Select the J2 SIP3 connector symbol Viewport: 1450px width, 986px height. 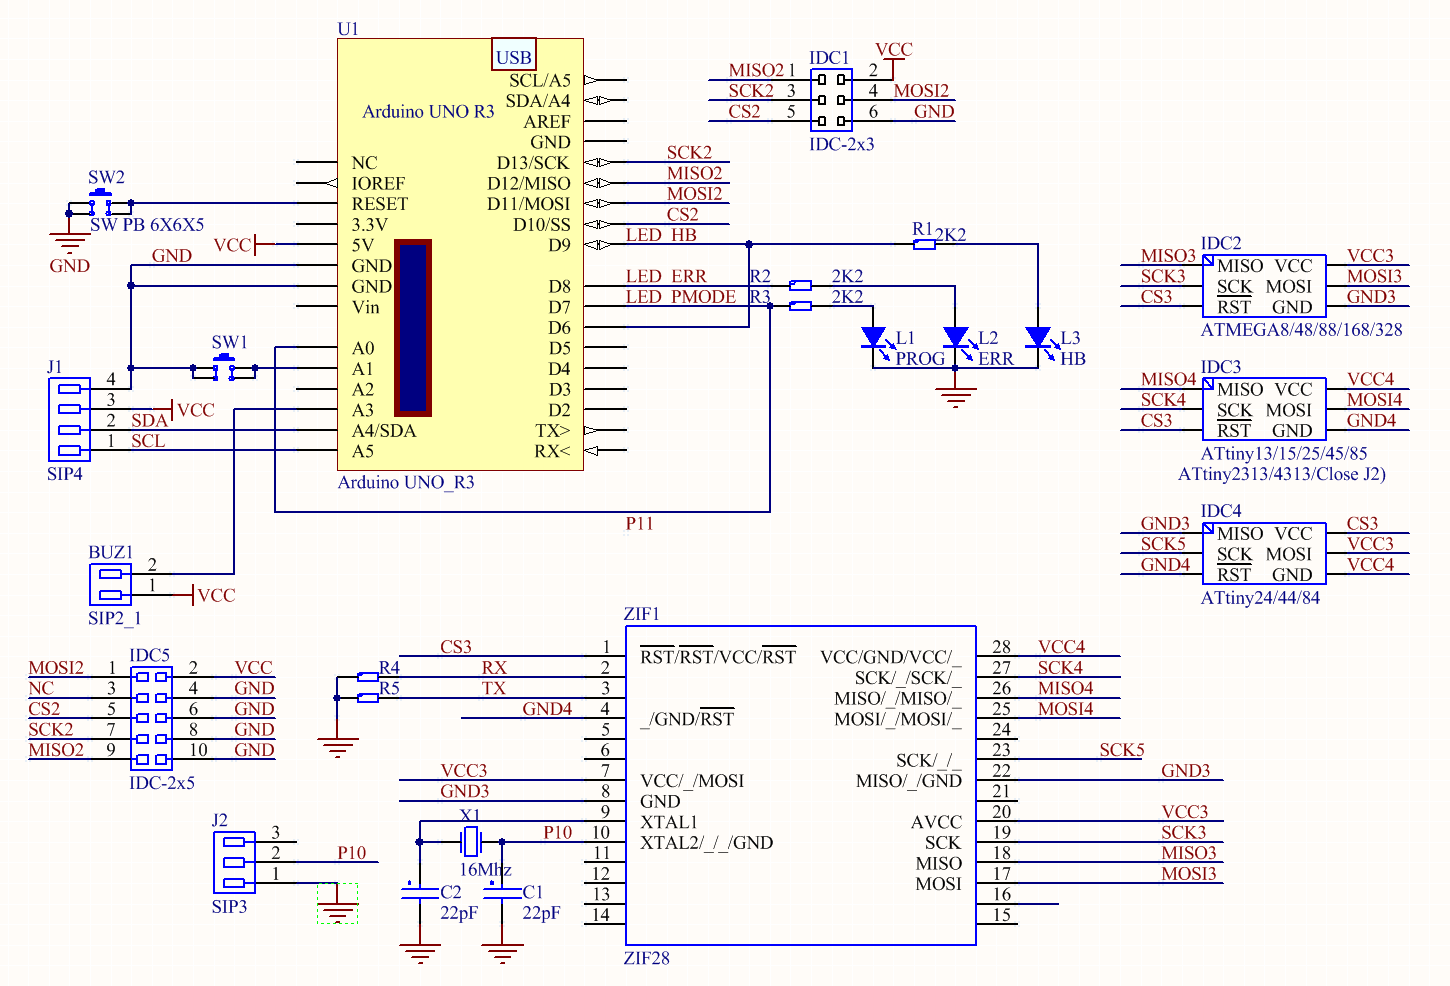234,862
